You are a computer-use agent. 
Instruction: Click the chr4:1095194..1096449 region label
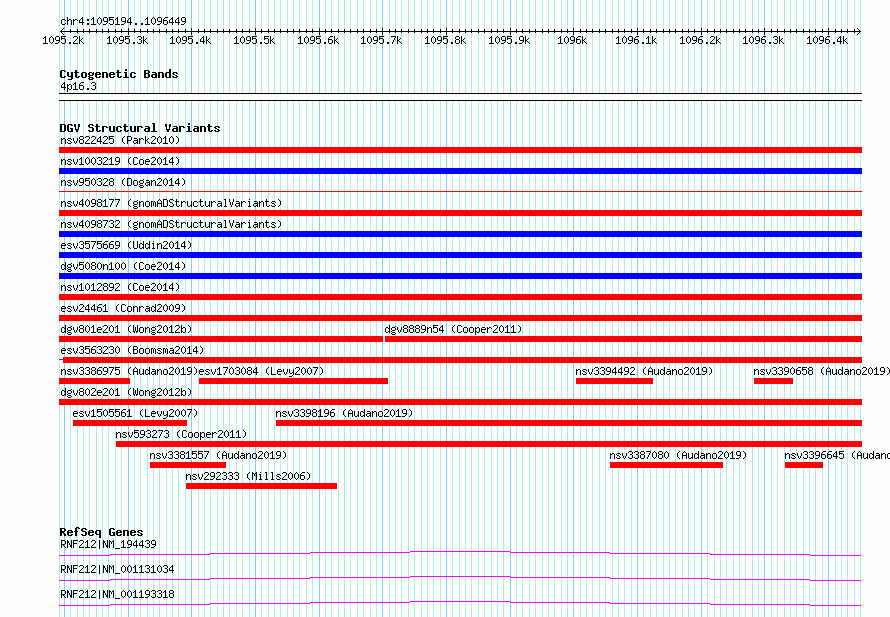pyautogui.click(x=123, y=22)
